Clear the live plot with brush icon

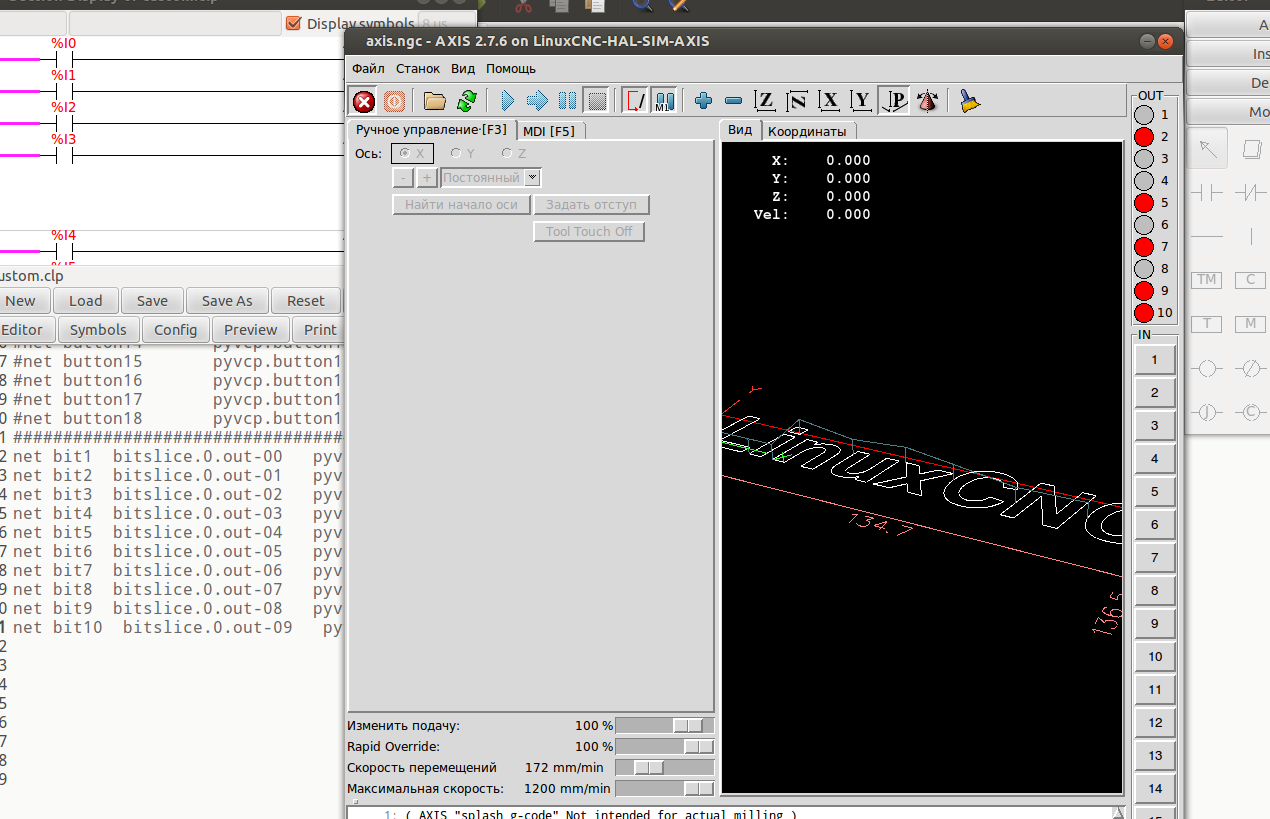969,101
